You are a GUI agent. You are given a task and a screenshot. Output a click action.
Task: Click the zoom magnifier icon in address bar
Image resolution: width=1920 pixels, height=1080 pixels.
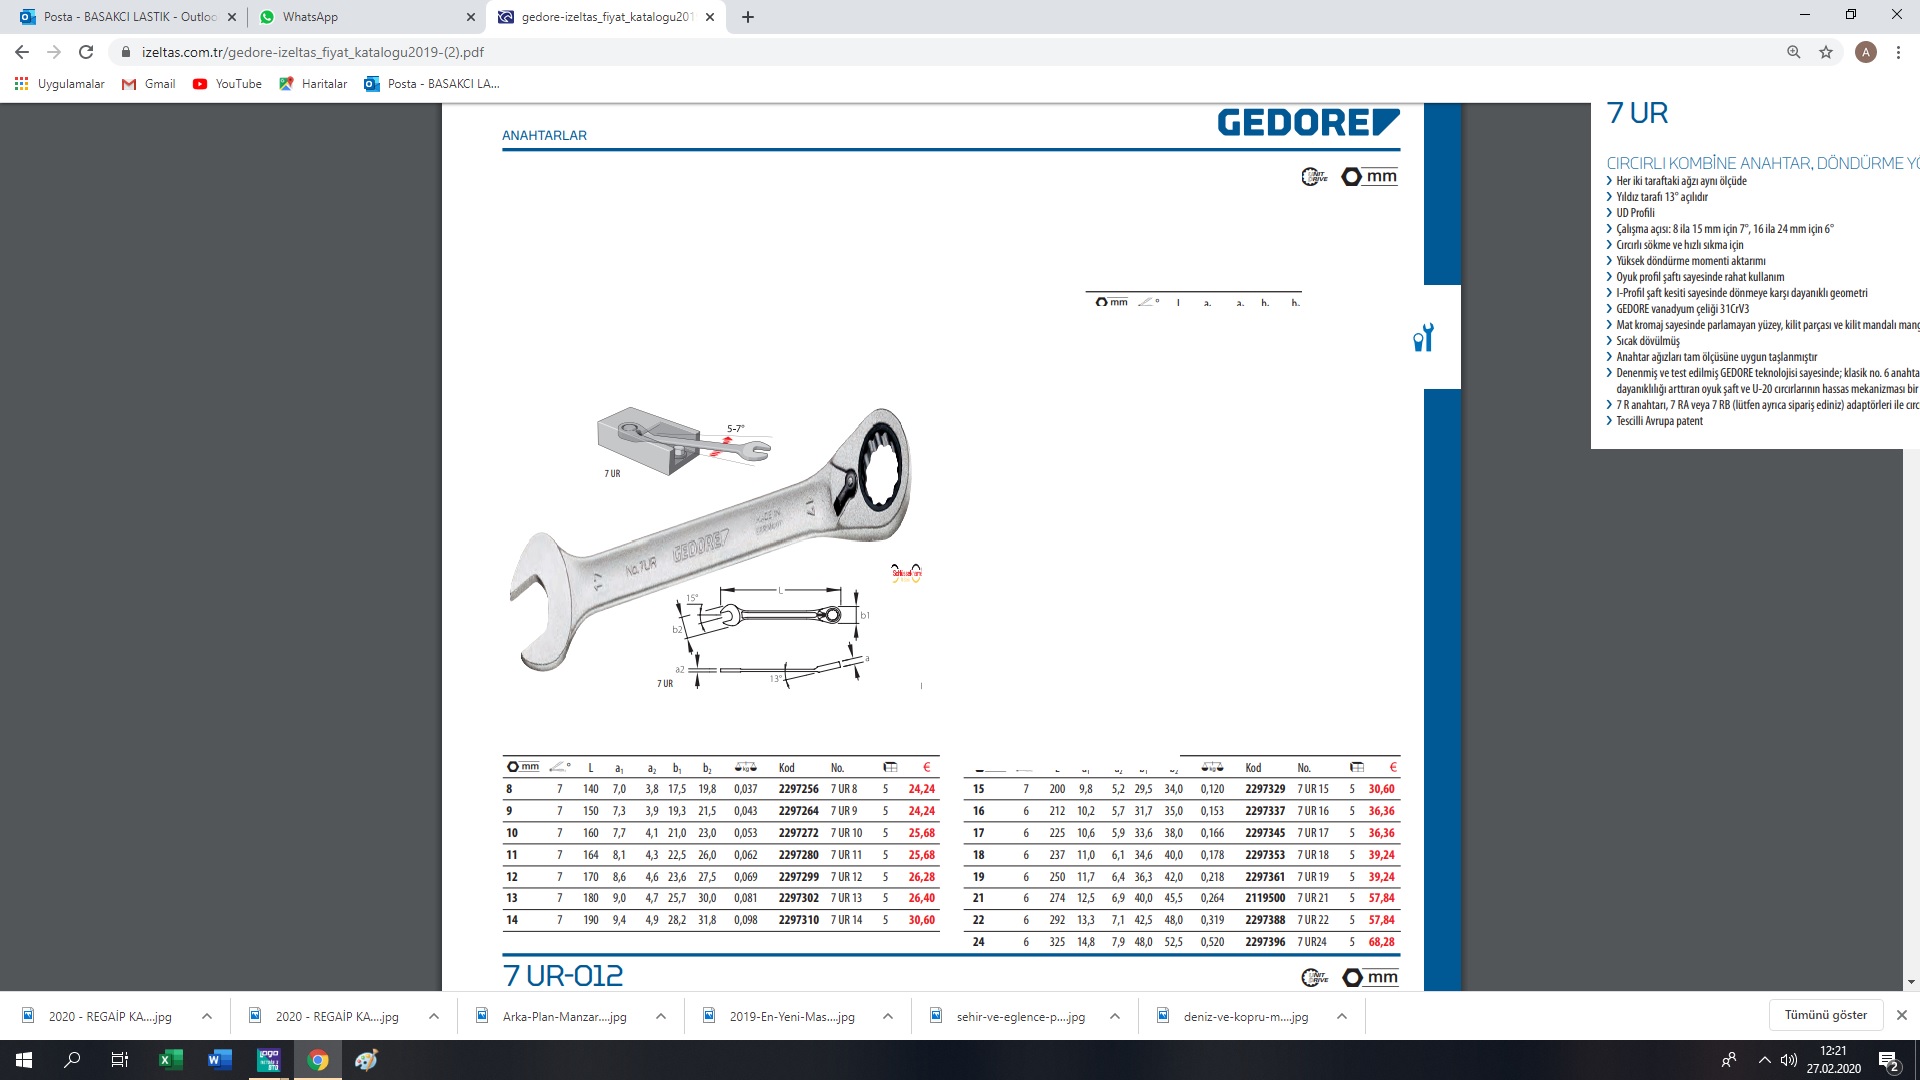click(x=1793, y=52)
